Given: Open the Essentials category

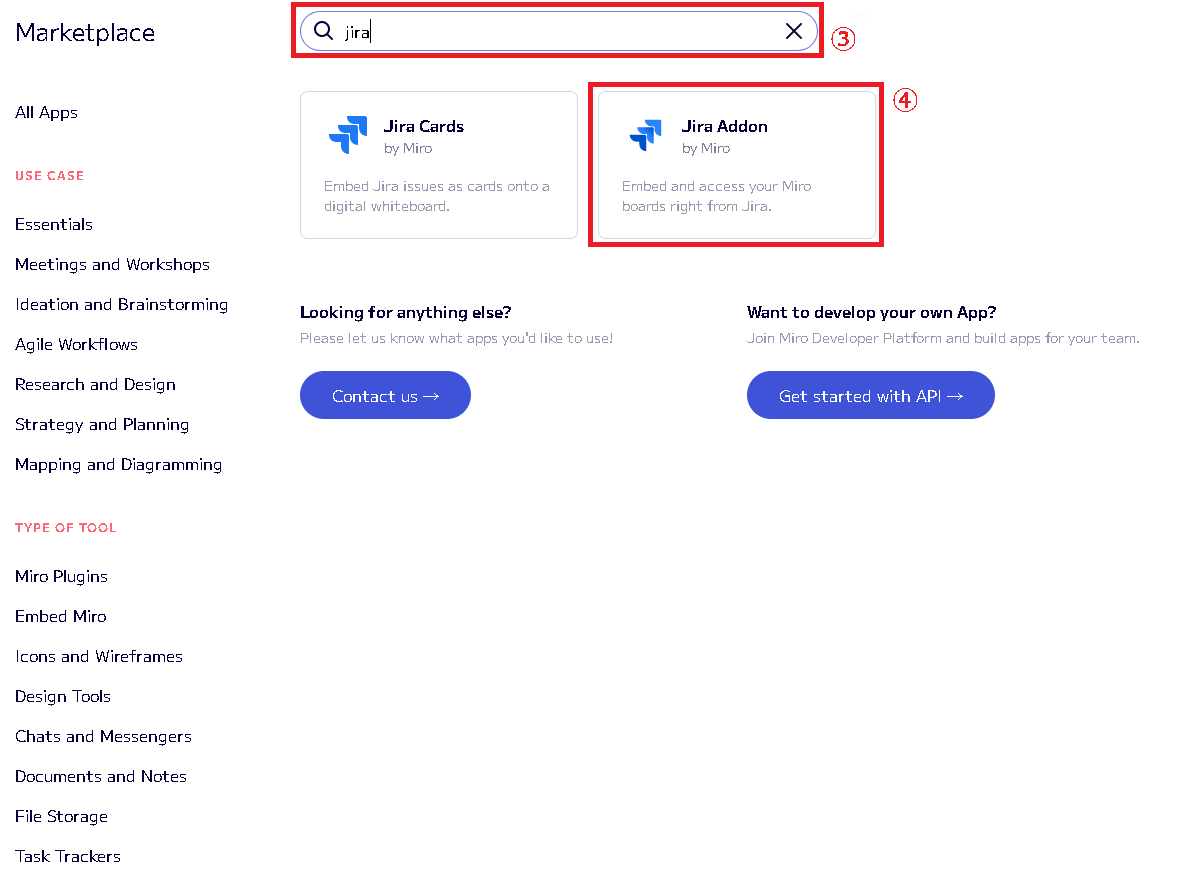Looking at the screenshot, I should click(54, 225).
